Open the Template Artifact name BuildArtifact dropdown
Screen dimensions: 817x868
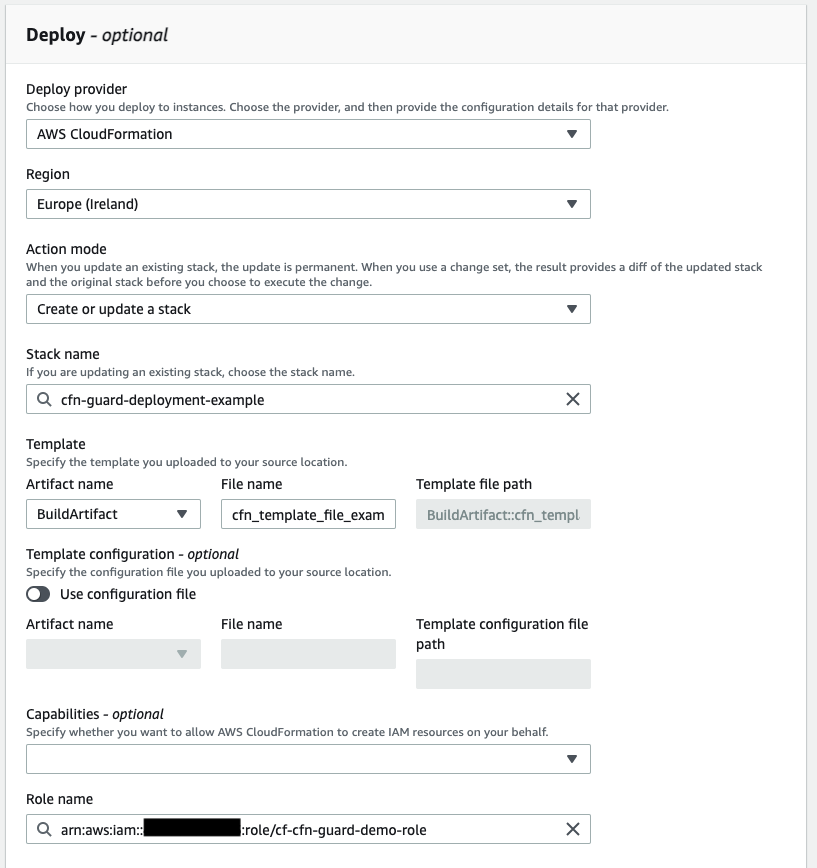pos(113,514)
